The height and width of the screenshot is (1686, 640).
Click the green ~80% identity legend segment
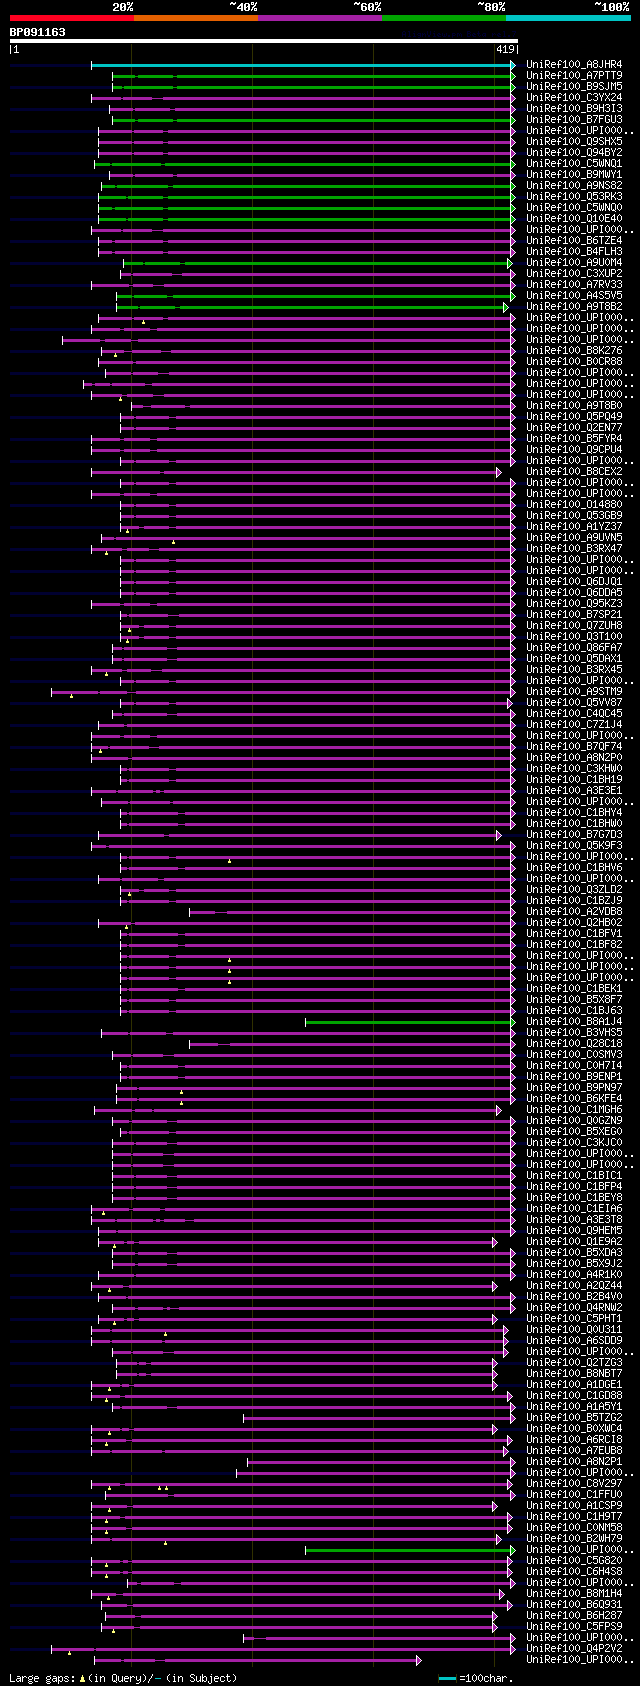pyautogui.click(x=443, y=18)
